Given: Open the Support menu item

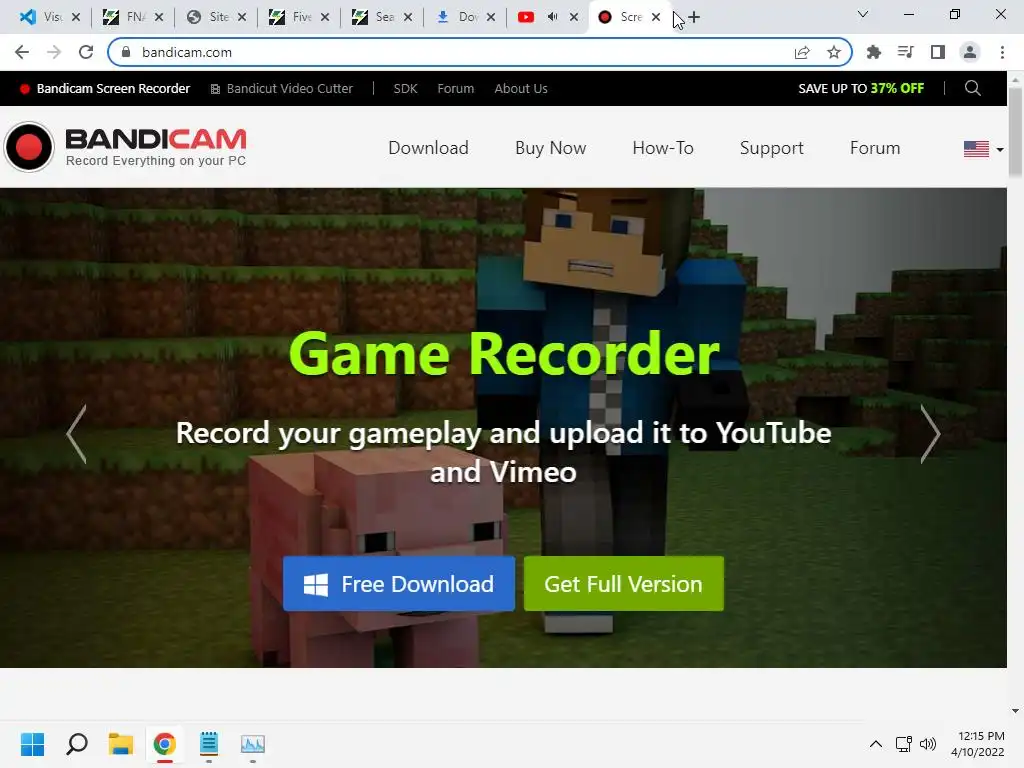Looking at the screenshot, I should click(771, 148).
